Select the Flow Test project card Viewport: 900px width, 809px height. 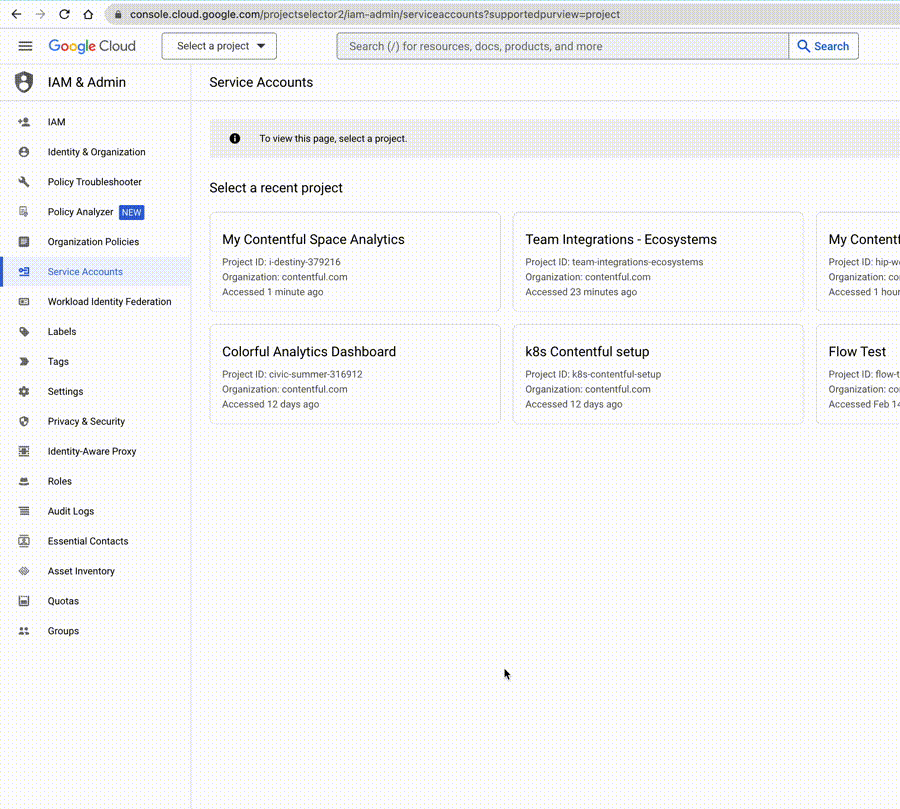[x=858, y=374]
